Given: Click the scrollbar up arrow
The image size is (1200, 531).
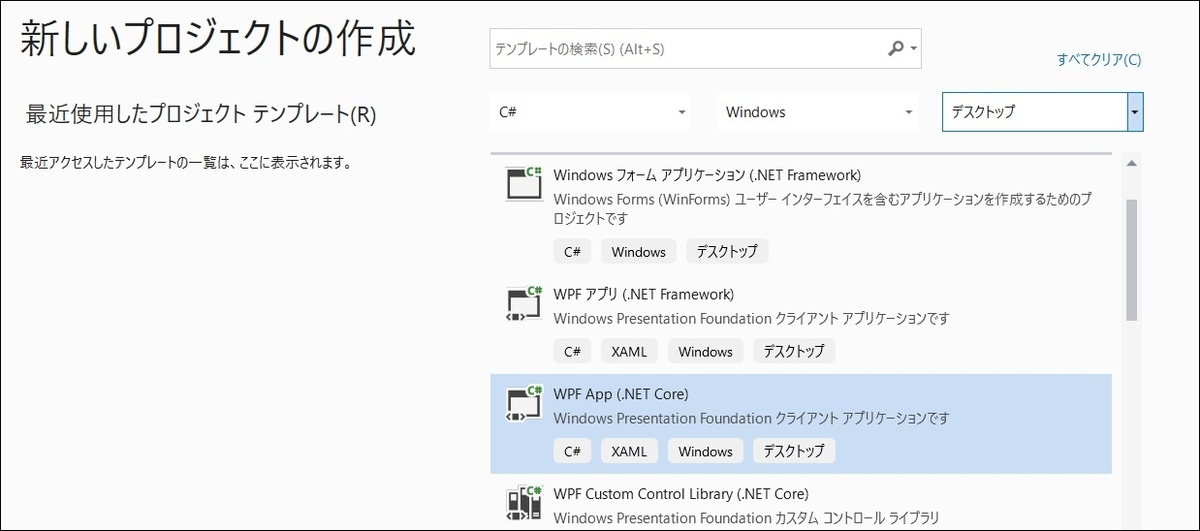Looking at the screenshot, I should pos(1131,163).
